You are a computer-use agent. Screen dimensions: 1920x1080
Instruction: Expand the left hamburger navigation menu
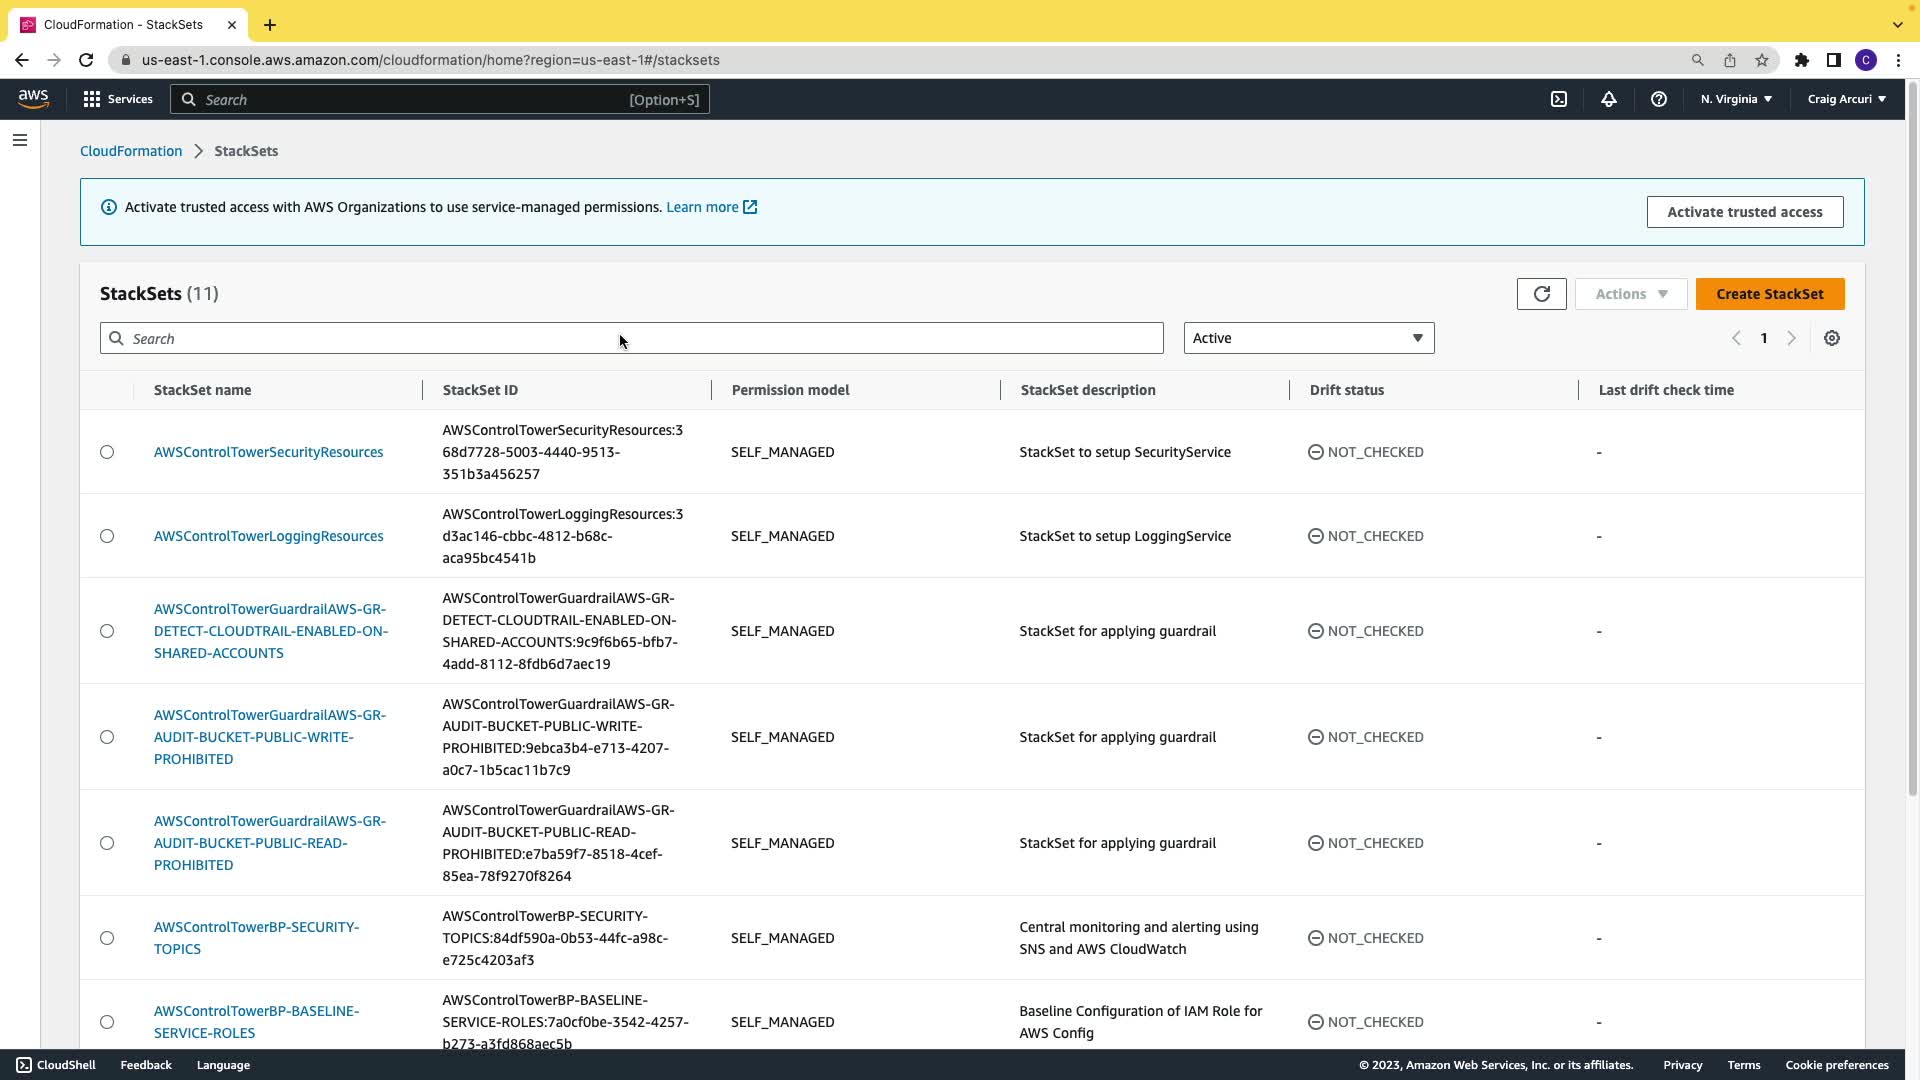[x=20, y=140]
